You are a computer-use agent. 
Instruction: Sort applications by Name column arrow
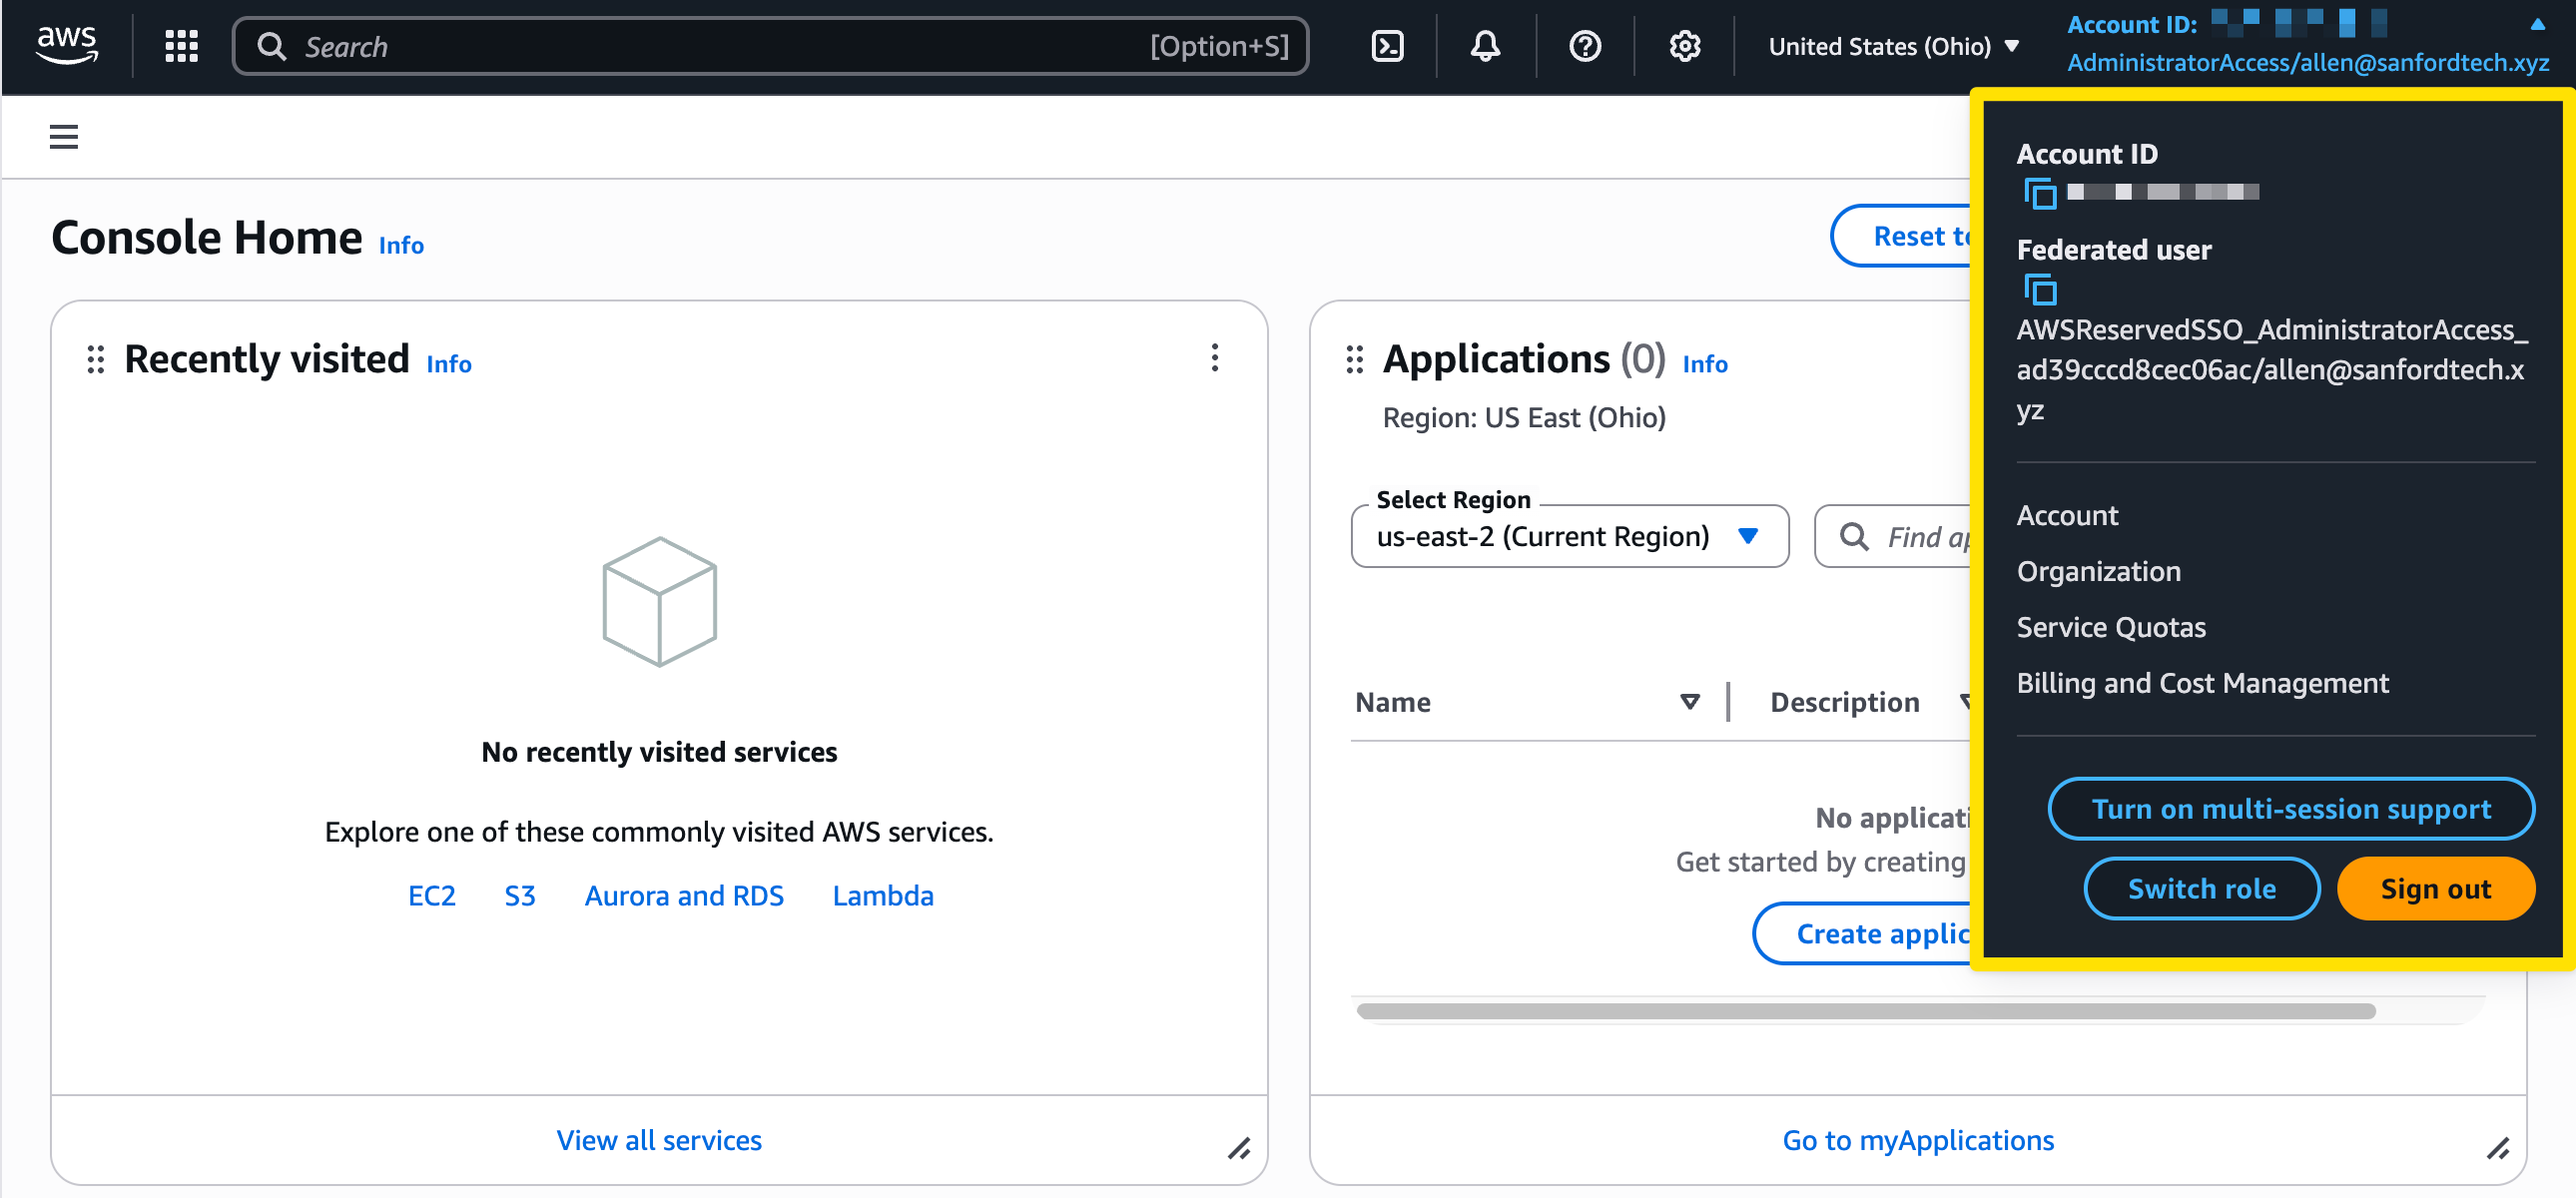tap(1690, 702)
